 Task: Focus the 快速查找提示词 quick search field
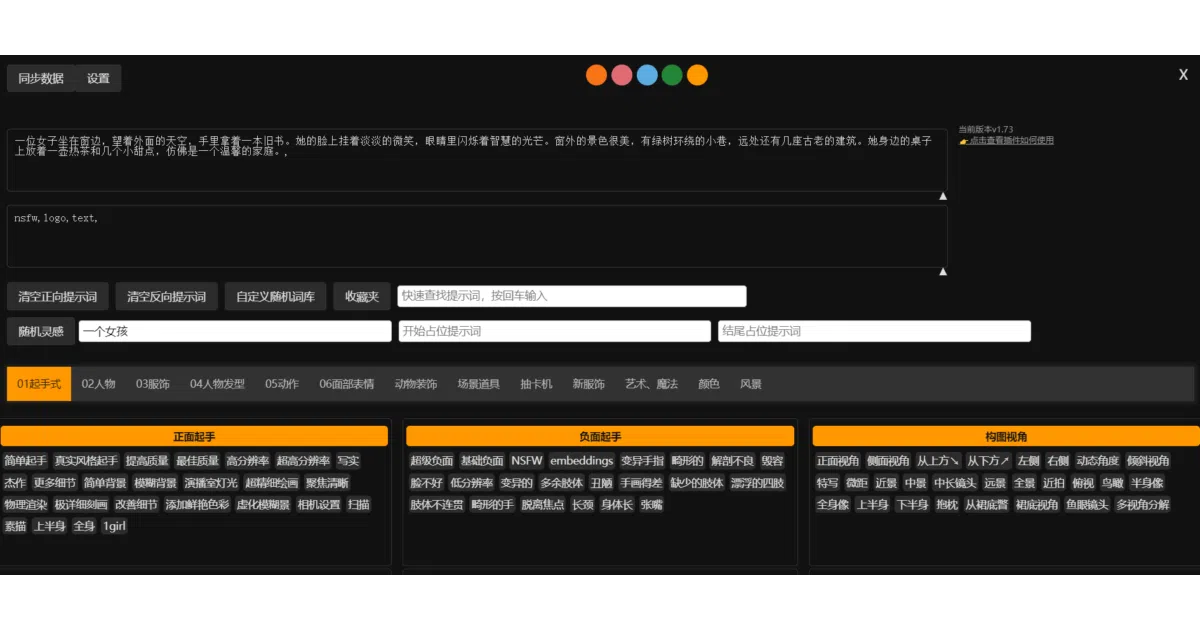point(572,296)
